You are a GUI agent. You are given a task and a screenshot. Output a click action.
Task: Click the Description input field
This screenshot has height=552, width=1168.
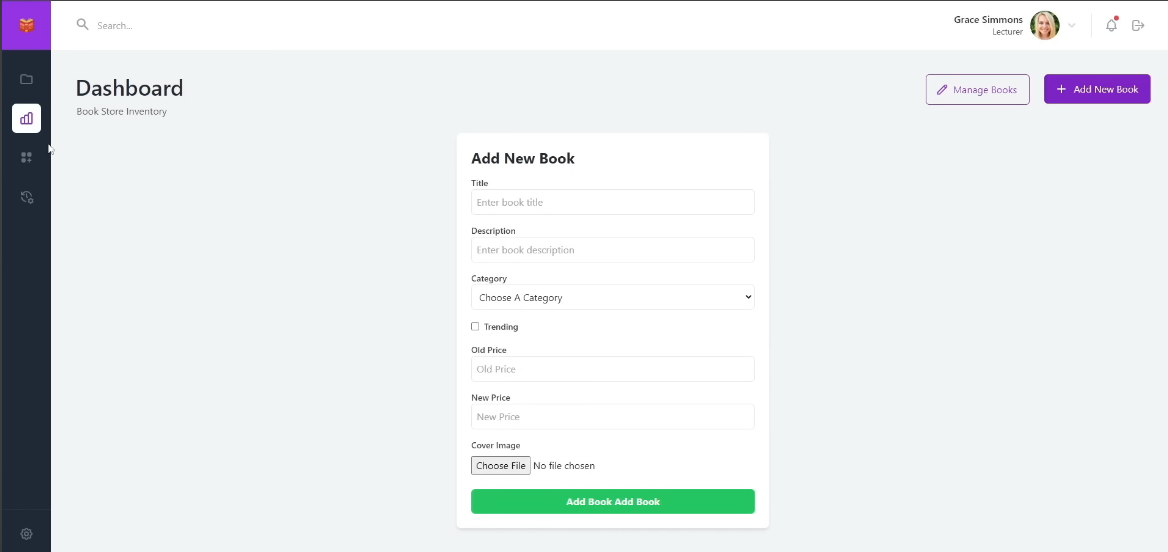(x=612, y=250)
